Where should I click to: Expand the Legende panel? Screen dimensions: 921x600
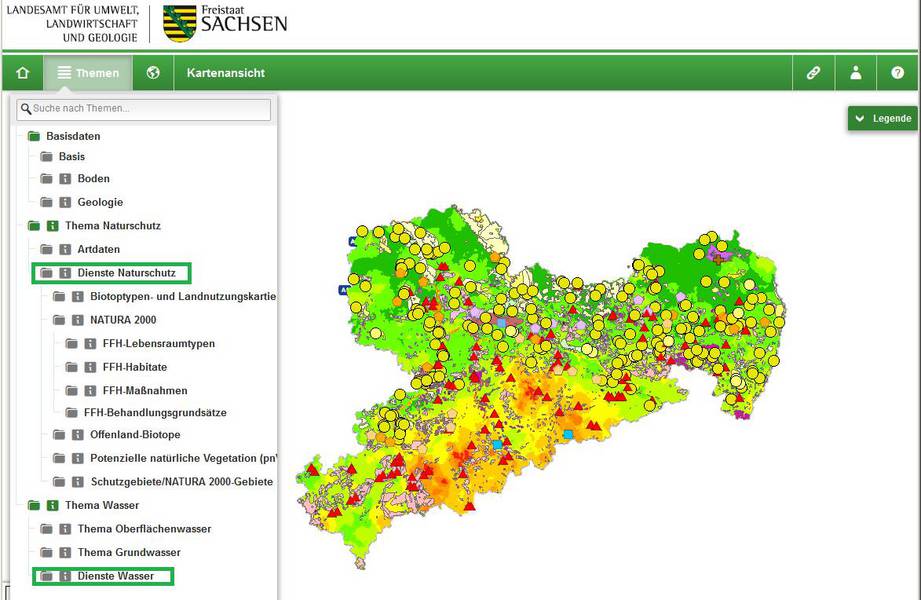[x=883, y=118]
